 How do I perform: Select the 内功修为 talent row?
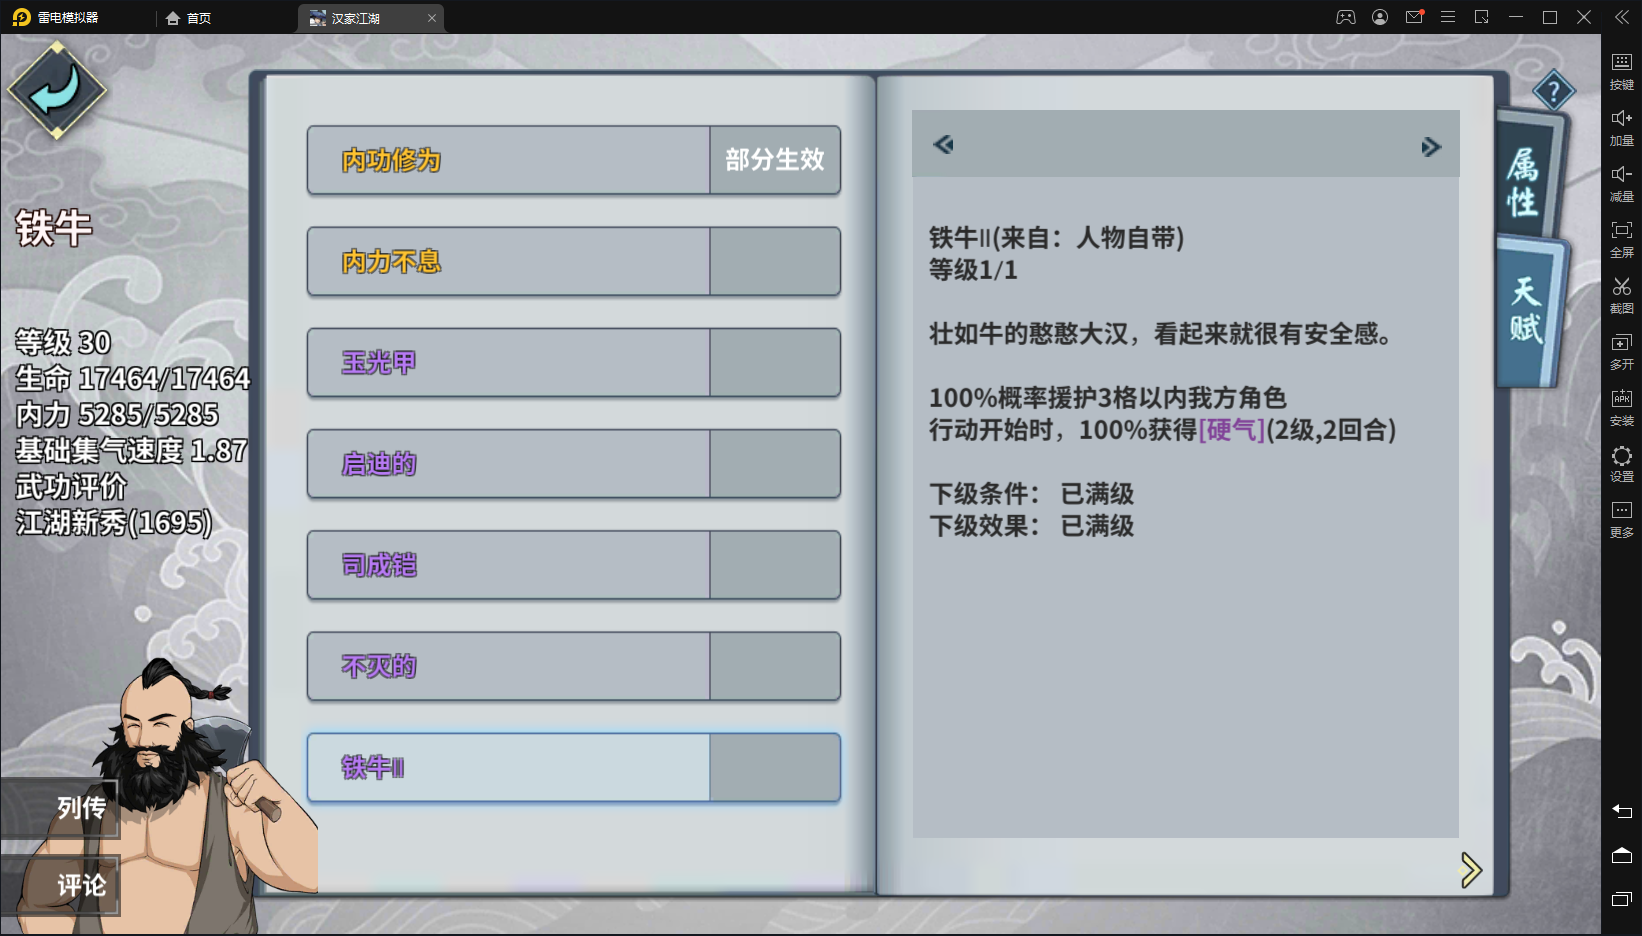(x=573, y=160)
